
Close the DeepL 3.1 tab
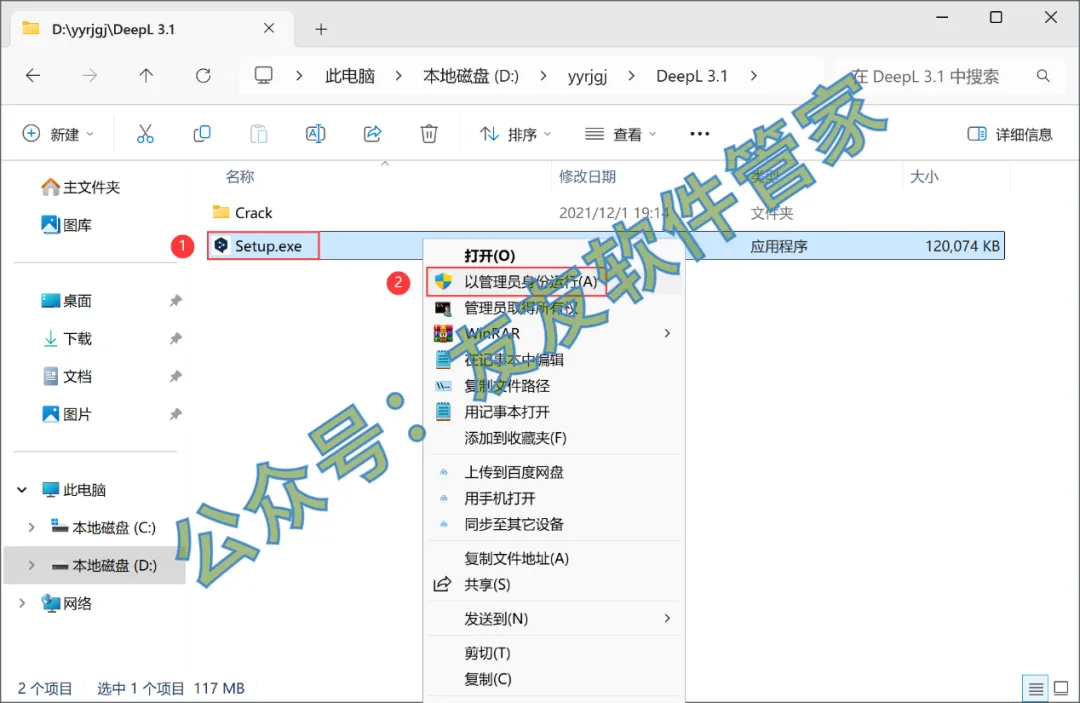[x=269, y=28]
